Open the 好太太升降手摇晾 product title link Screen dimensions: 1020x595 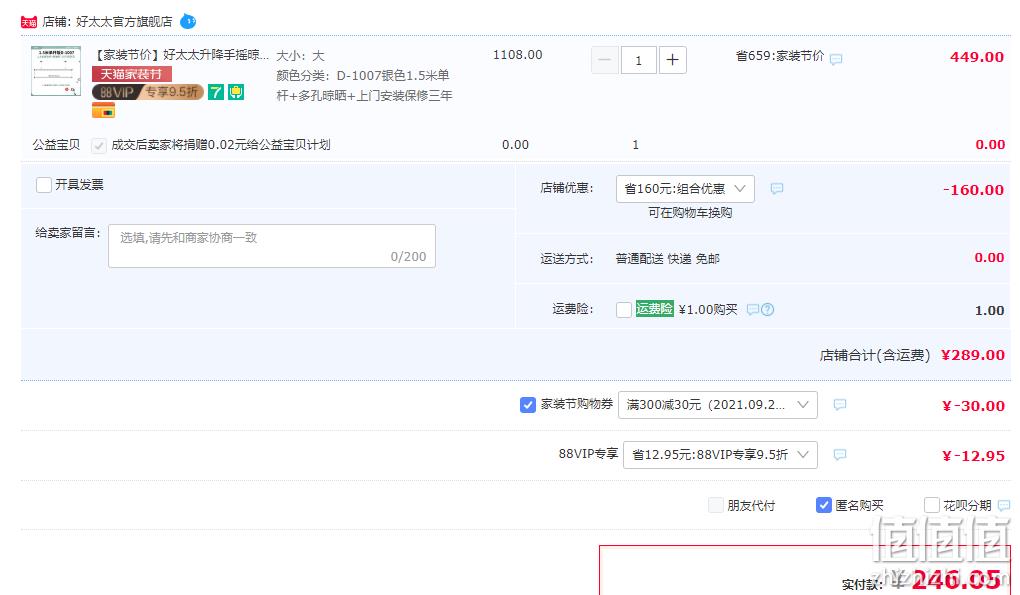pyautogui.click(x=182, y=55)
